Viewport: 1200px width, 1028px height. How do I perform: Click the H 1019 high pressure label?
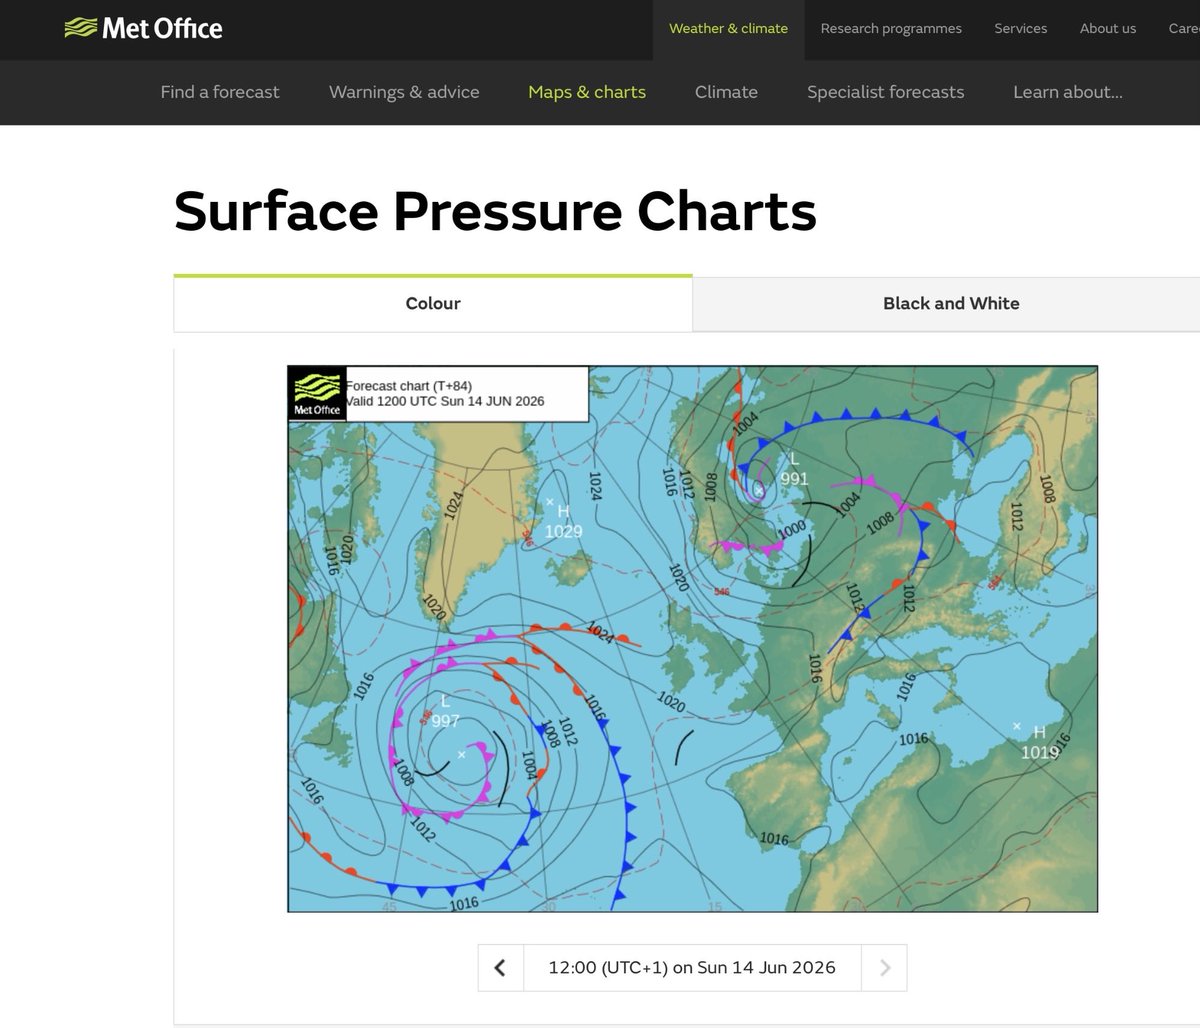(1039, 742)
